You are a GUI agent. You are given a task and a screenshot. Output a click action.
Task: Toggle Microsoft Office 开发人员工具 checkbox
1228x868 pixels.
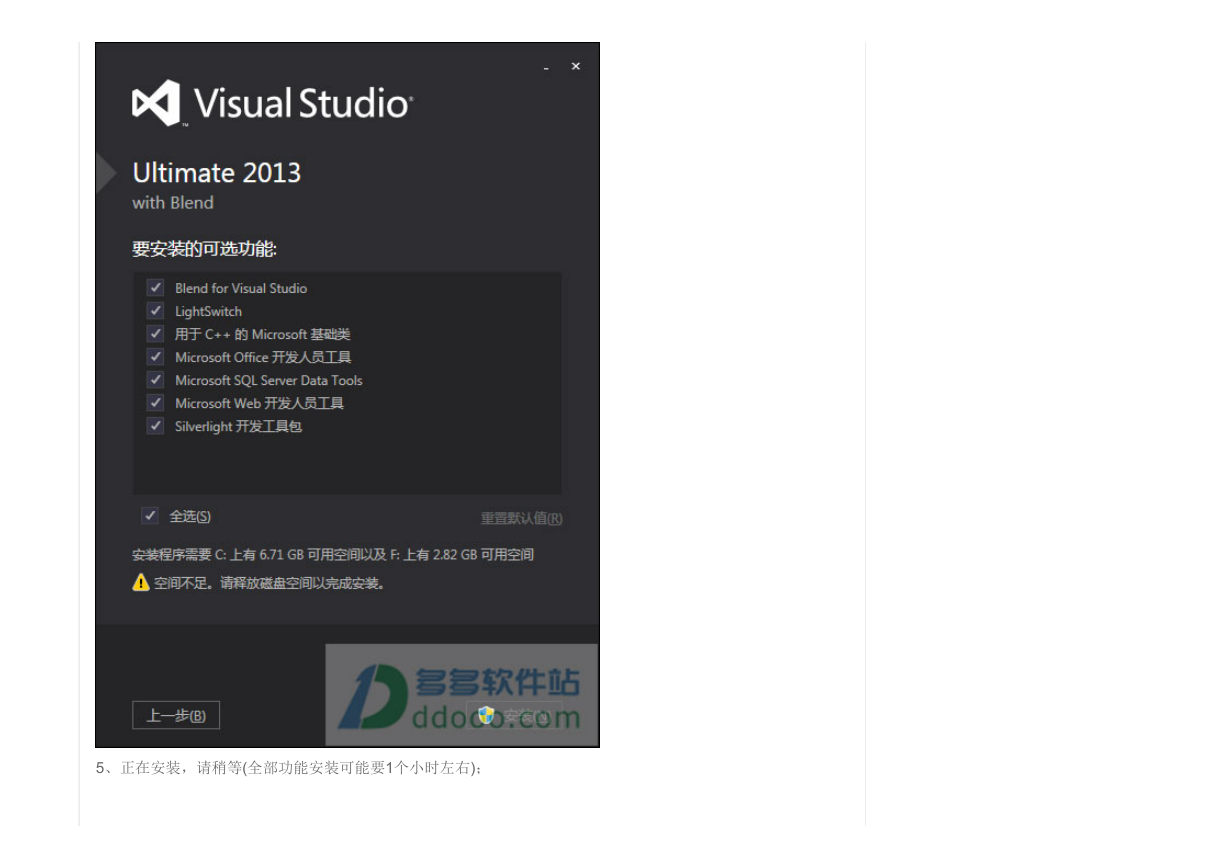pos(155,357)
